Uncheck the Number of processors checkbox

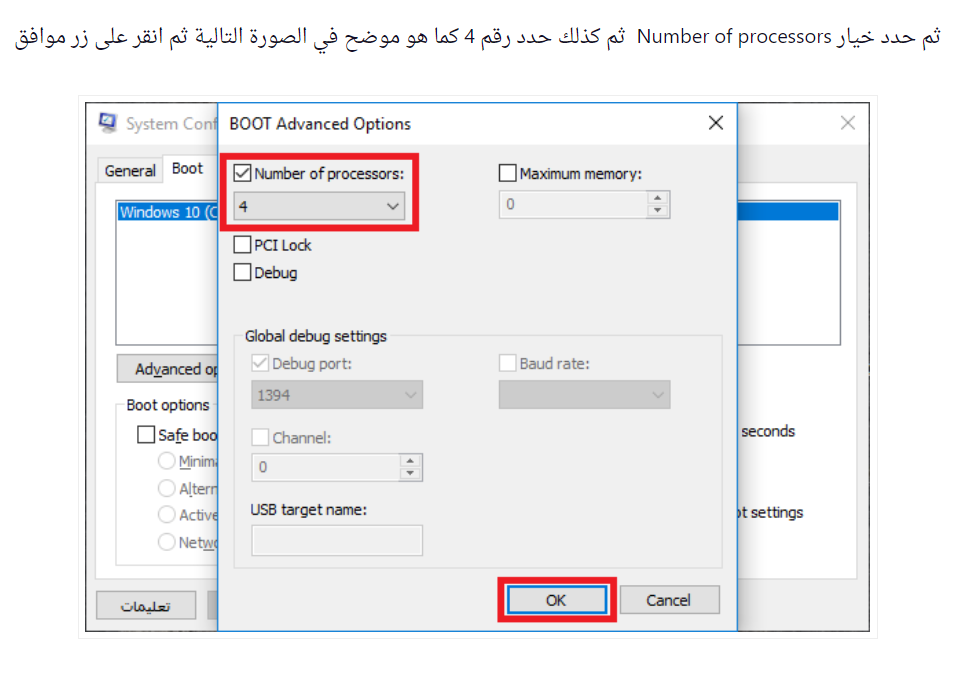coord(242,174)
